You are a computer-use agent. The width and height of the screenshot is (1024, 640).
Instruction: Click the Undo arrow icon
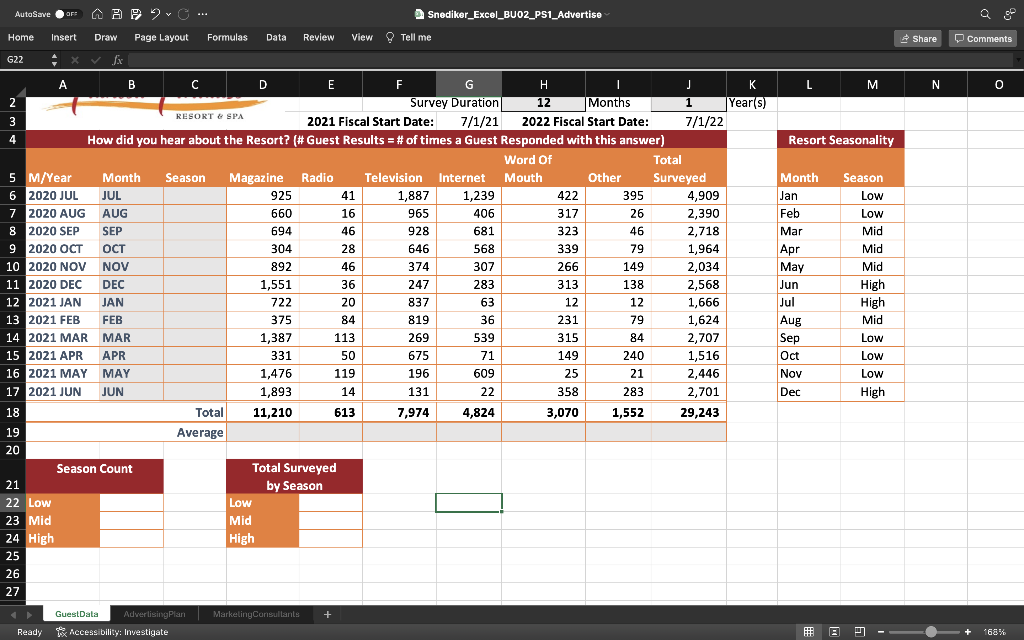click(155, 14)
